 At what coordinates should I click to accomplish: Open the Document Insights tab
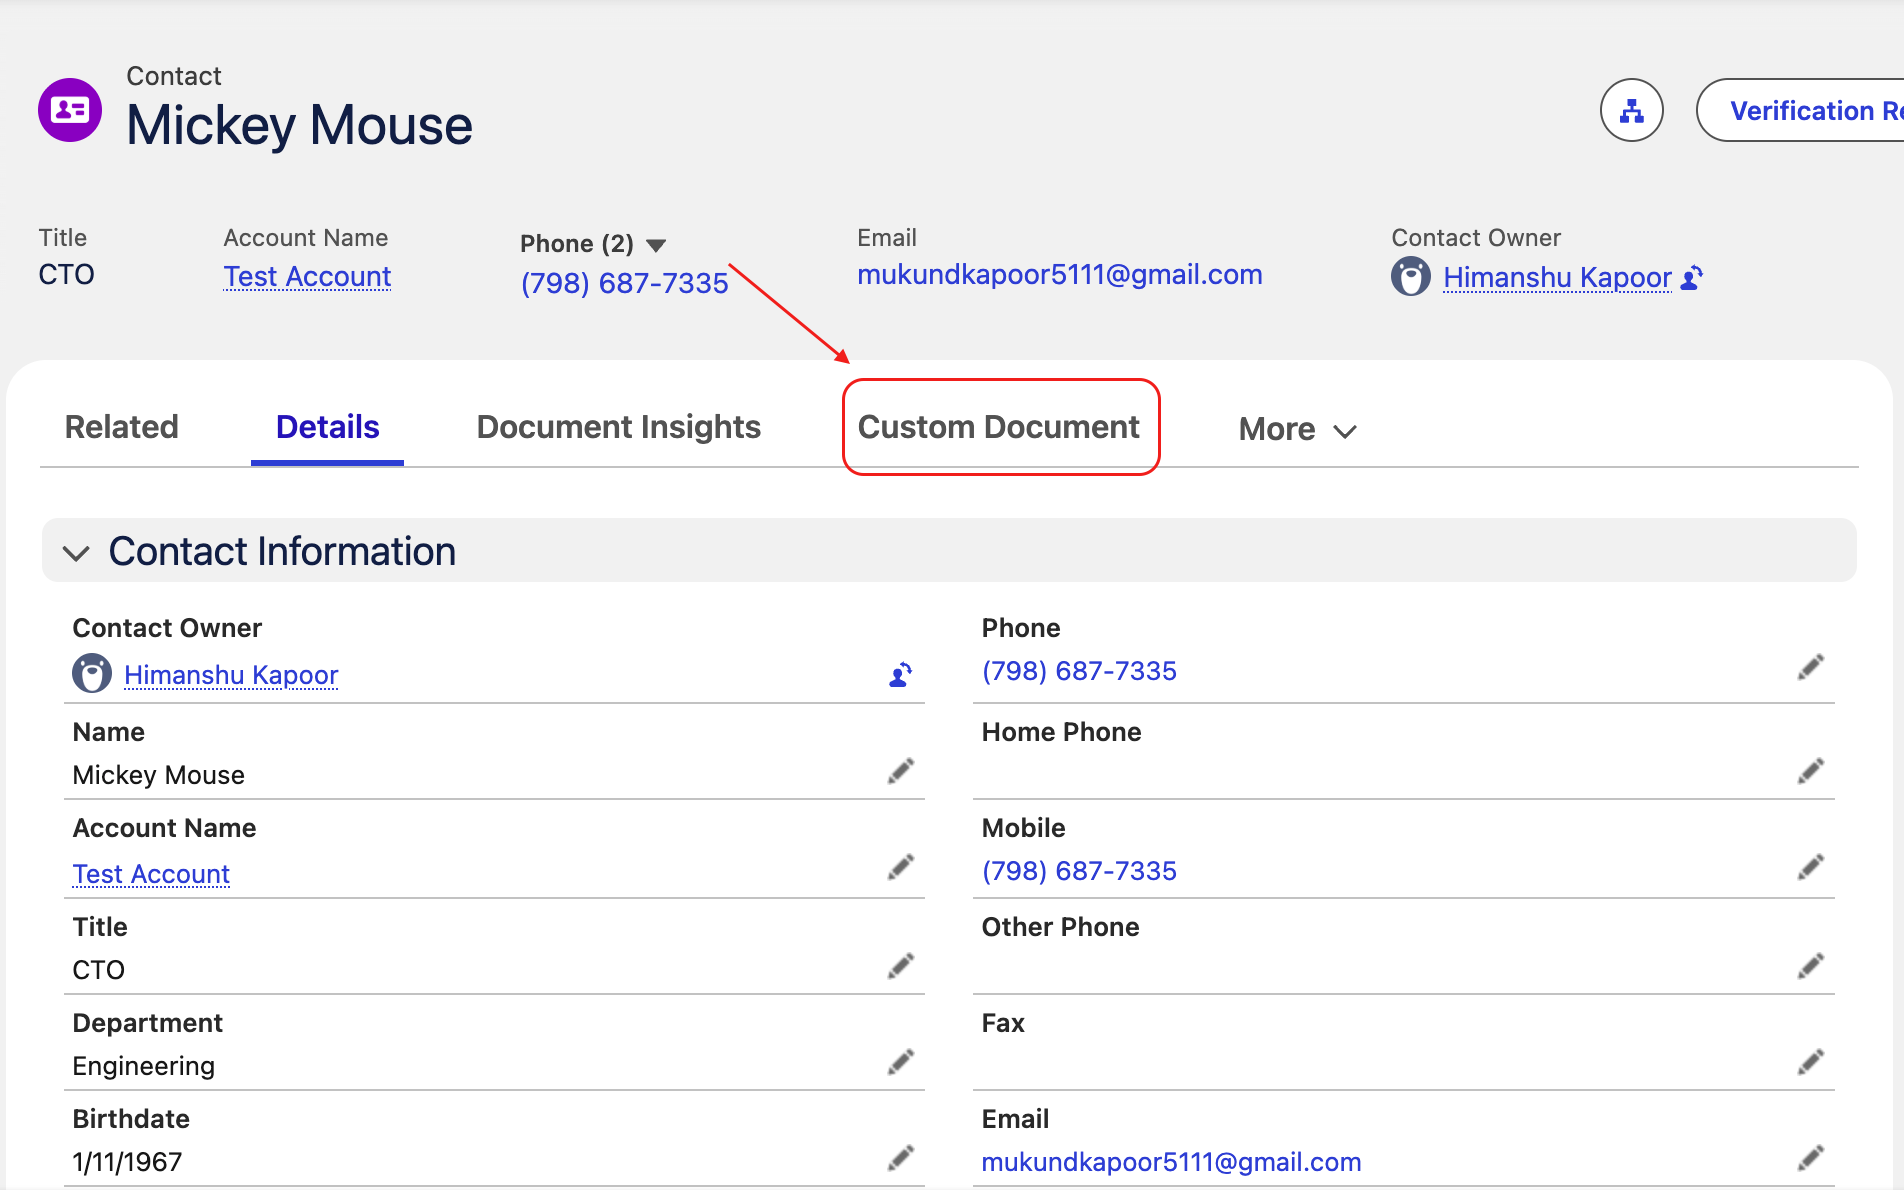pyautogui.click(x=618, y=427)
